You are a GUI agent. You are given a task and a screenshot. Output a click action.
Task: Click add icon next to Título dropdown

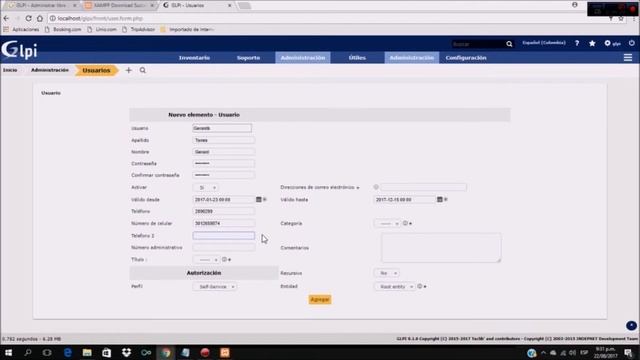(x=229, y=260)
